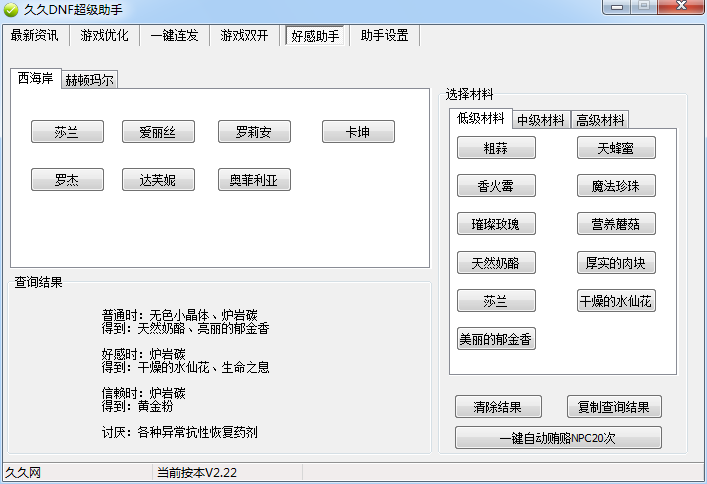Select the 美丽的郁金香 material
Viewport: 707px width, 484px height.
[x=496, y=339]
